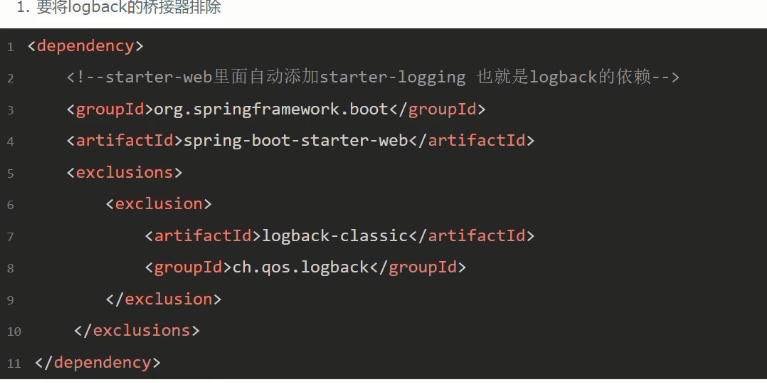Click the closing exclusions tag on line 10
767x383 pixels.
coord(136,331)
